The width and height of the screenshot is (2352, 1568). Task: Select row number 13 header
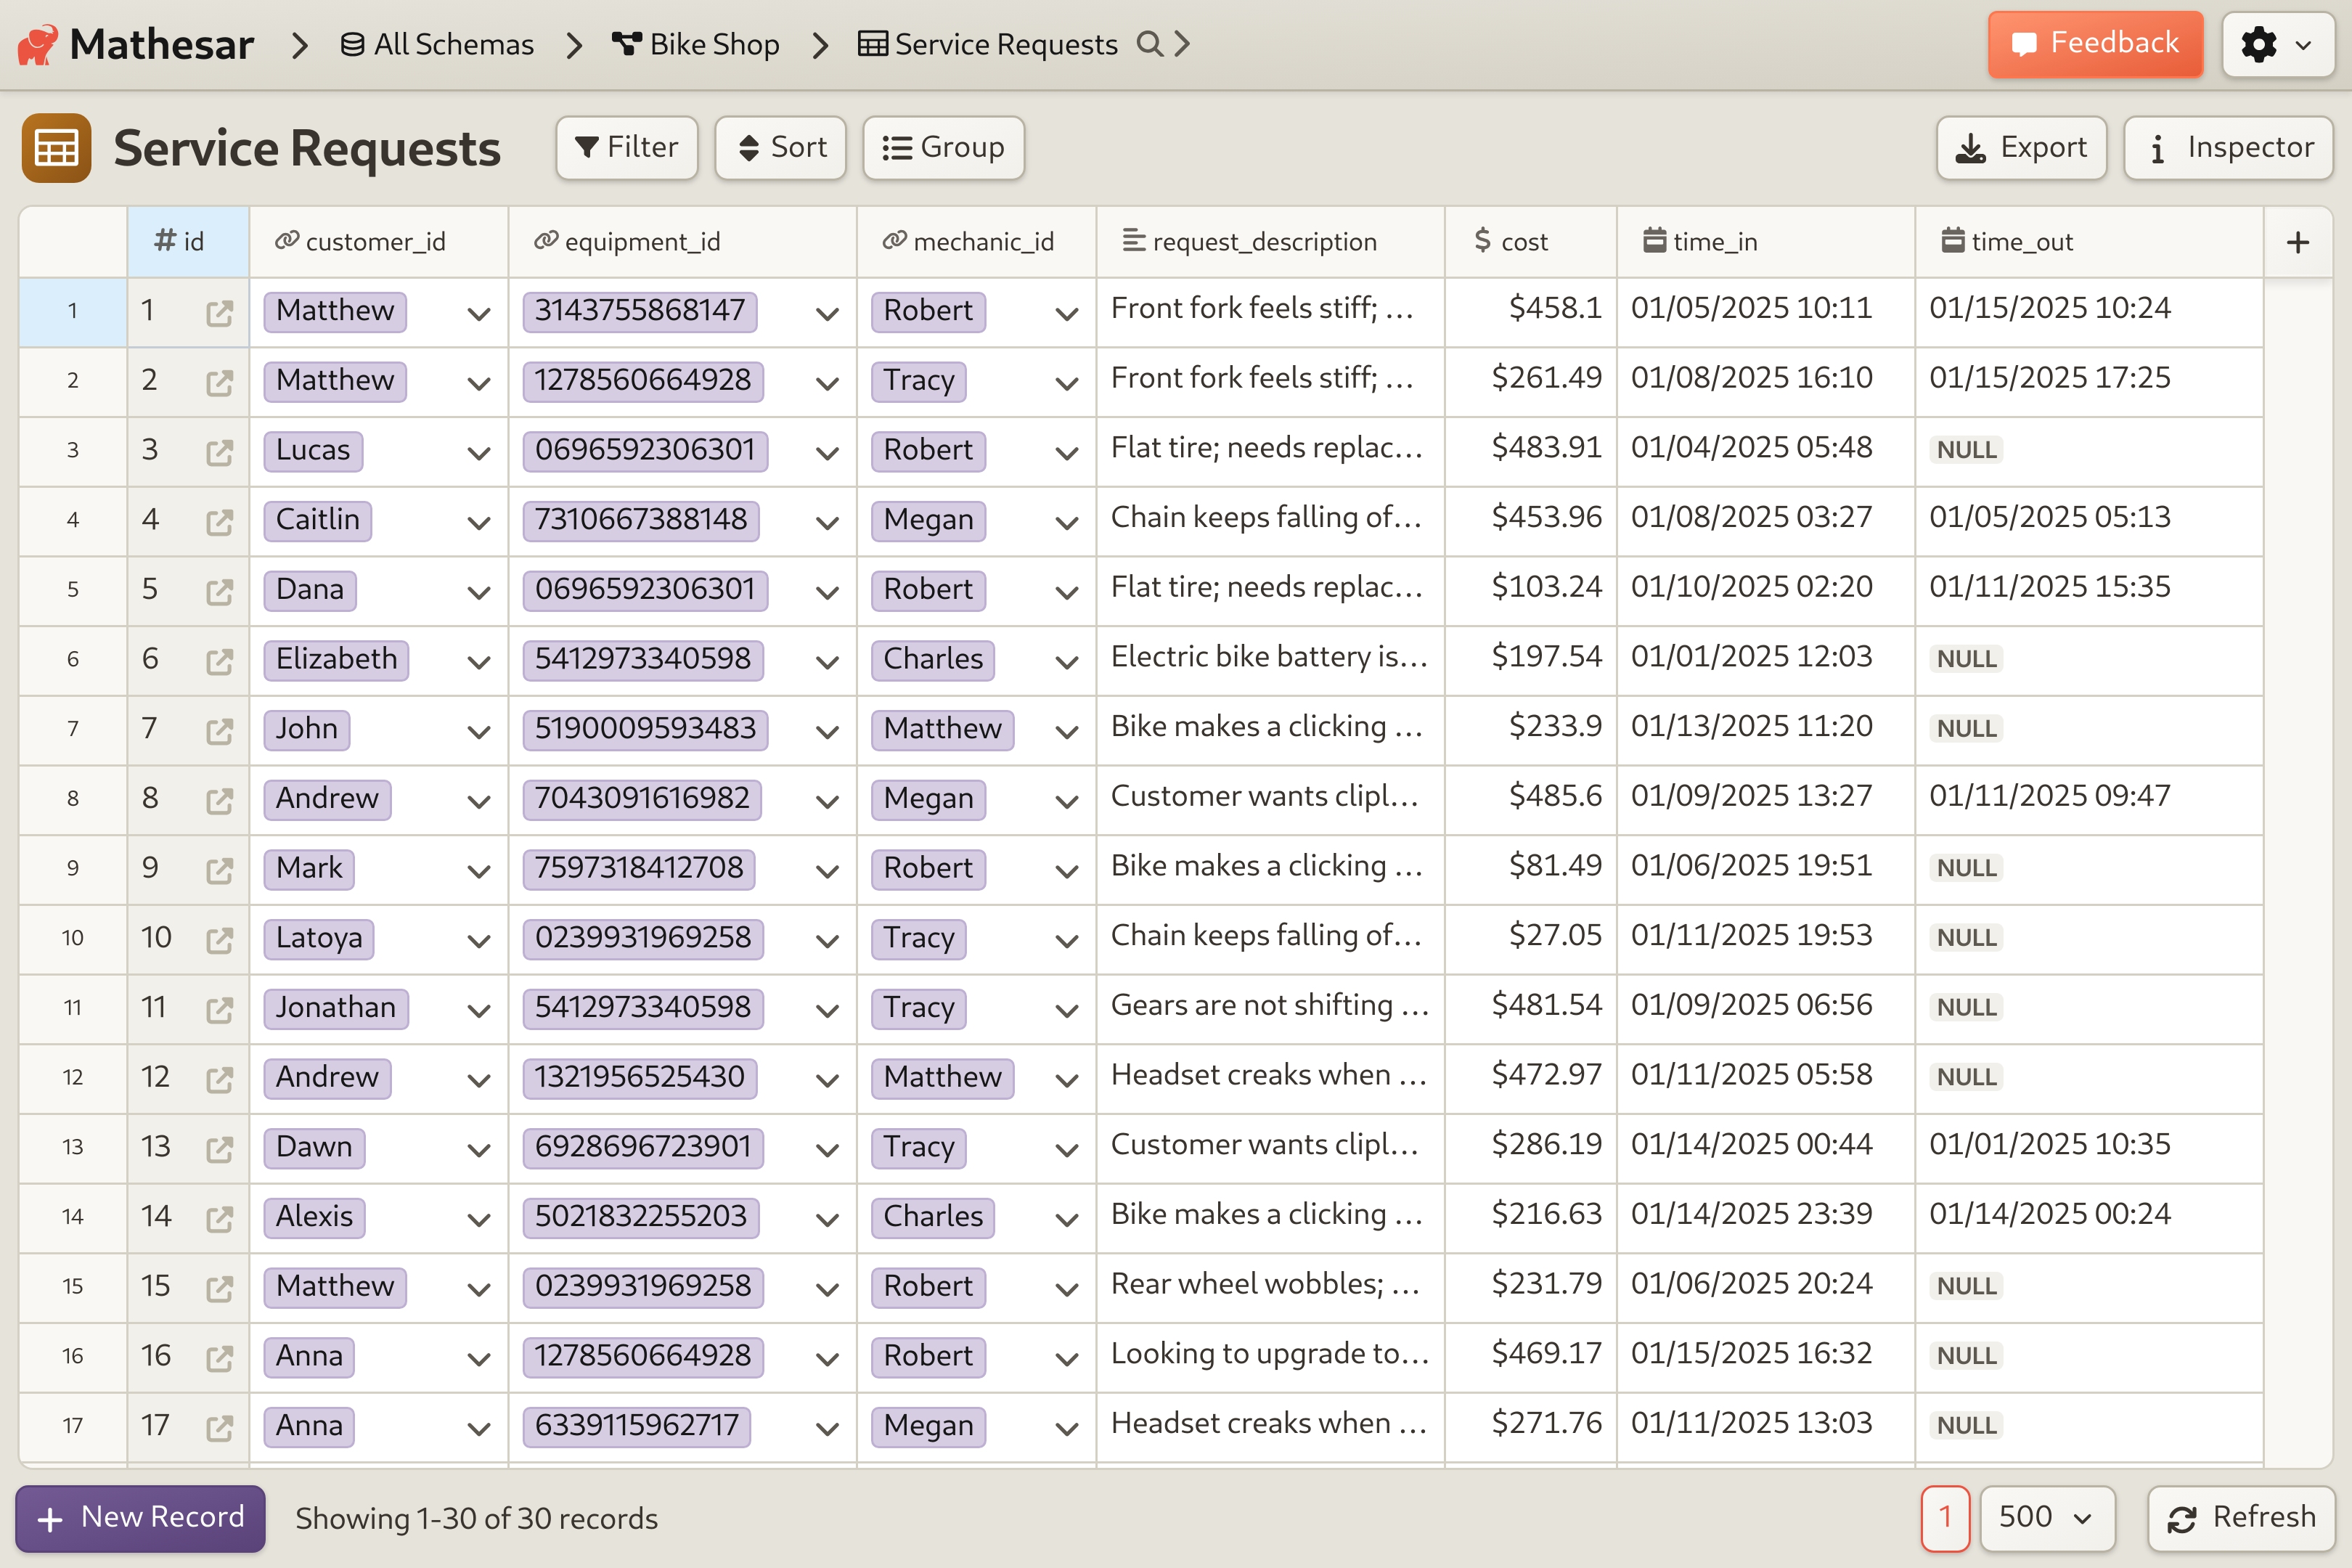tap(73, 1149)
